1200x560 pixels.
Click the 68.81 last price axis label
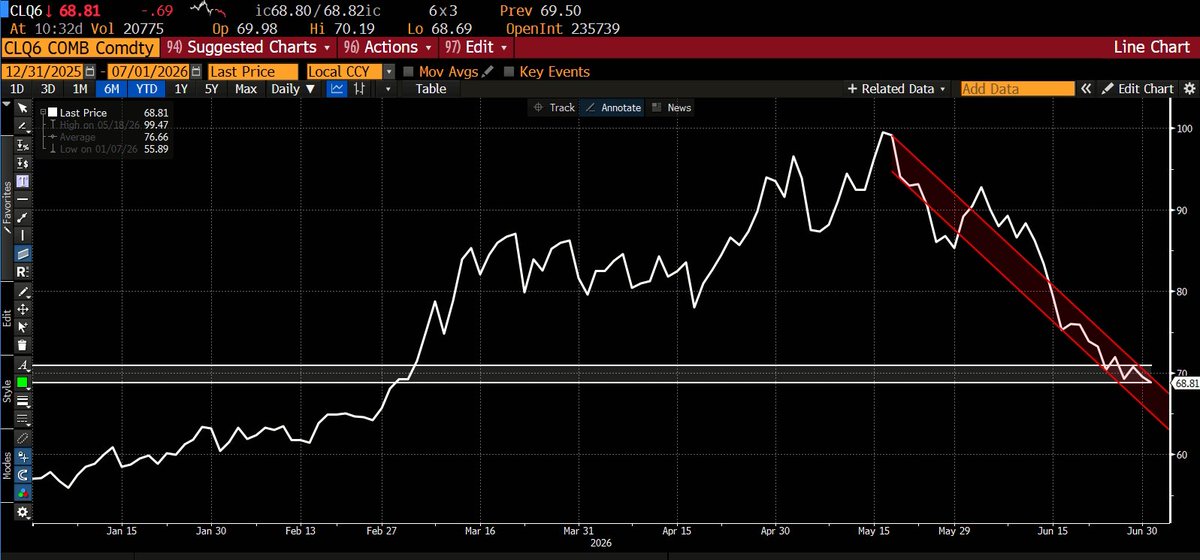point(1187,383)
